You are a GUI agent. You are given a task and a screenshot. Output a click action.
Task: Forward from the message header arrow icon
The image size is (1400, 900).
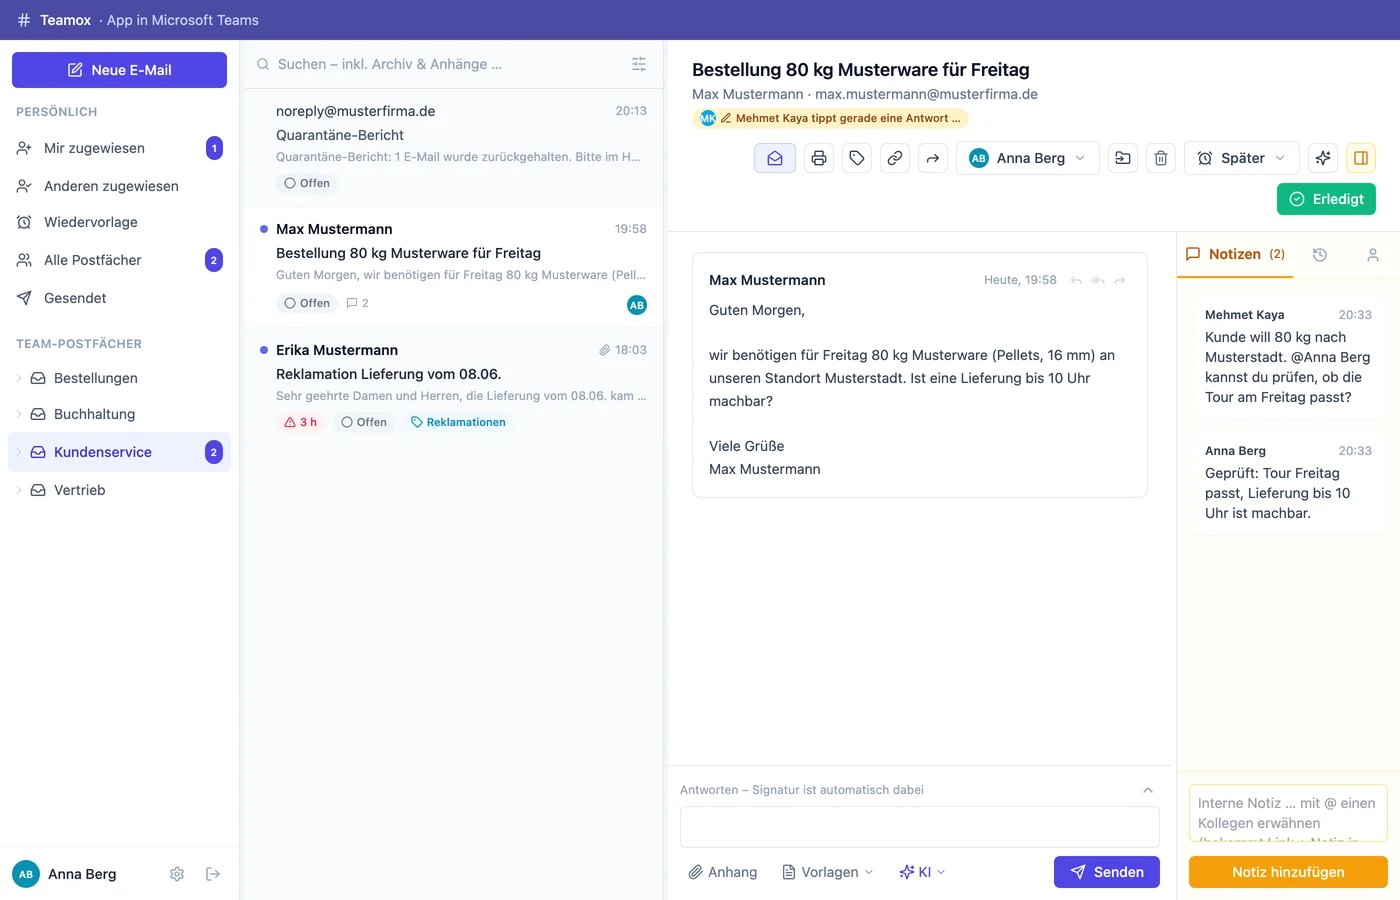click(1120, 280)
